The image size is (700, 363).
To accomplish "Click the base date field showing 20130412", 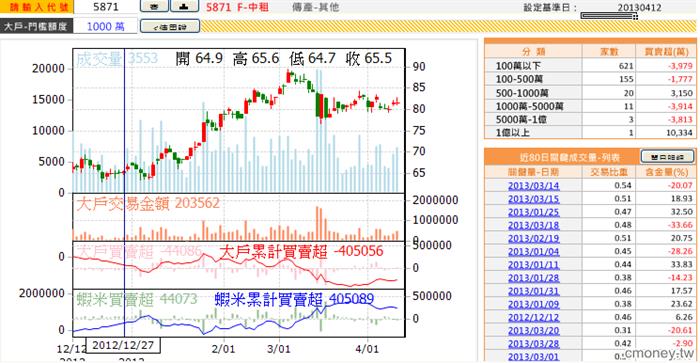I will click(639, 7).
